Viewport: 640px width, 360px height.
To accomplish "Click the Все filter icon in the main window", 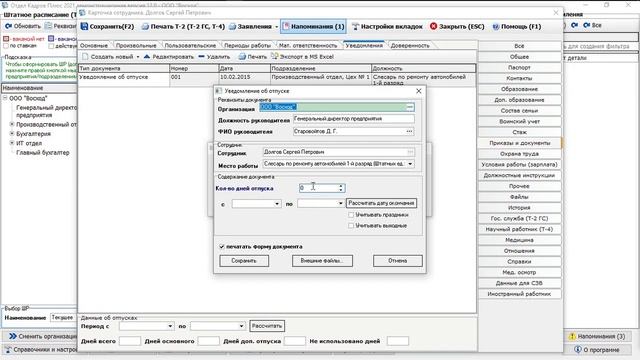I will click(x=587, y=25).
